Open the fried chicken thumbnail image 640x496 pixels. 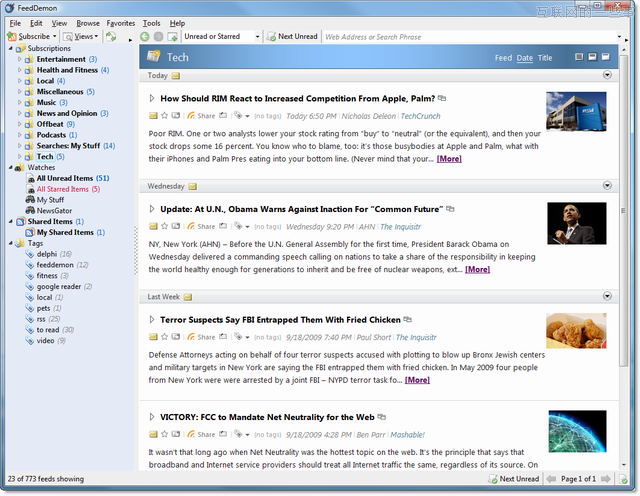pyautogui.click(x=576, y=330)
